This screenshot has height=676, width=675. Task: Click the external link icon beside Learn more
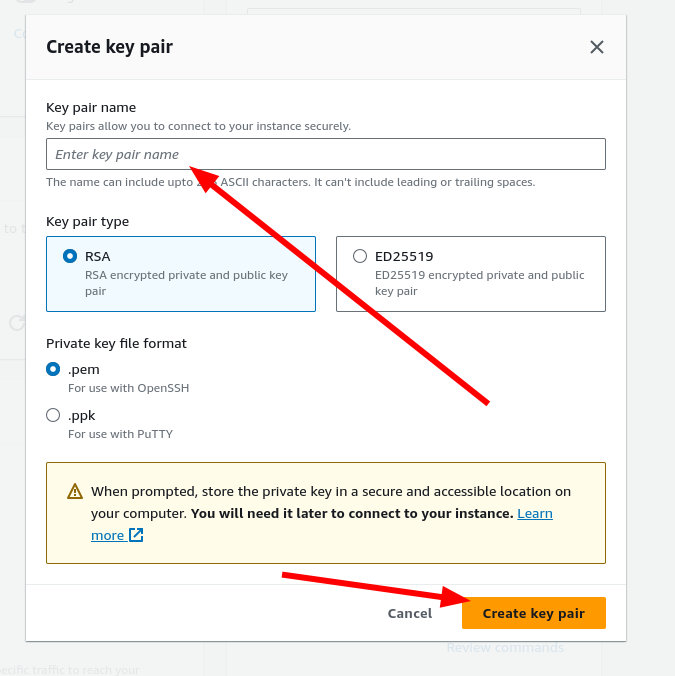pos(136,535)
